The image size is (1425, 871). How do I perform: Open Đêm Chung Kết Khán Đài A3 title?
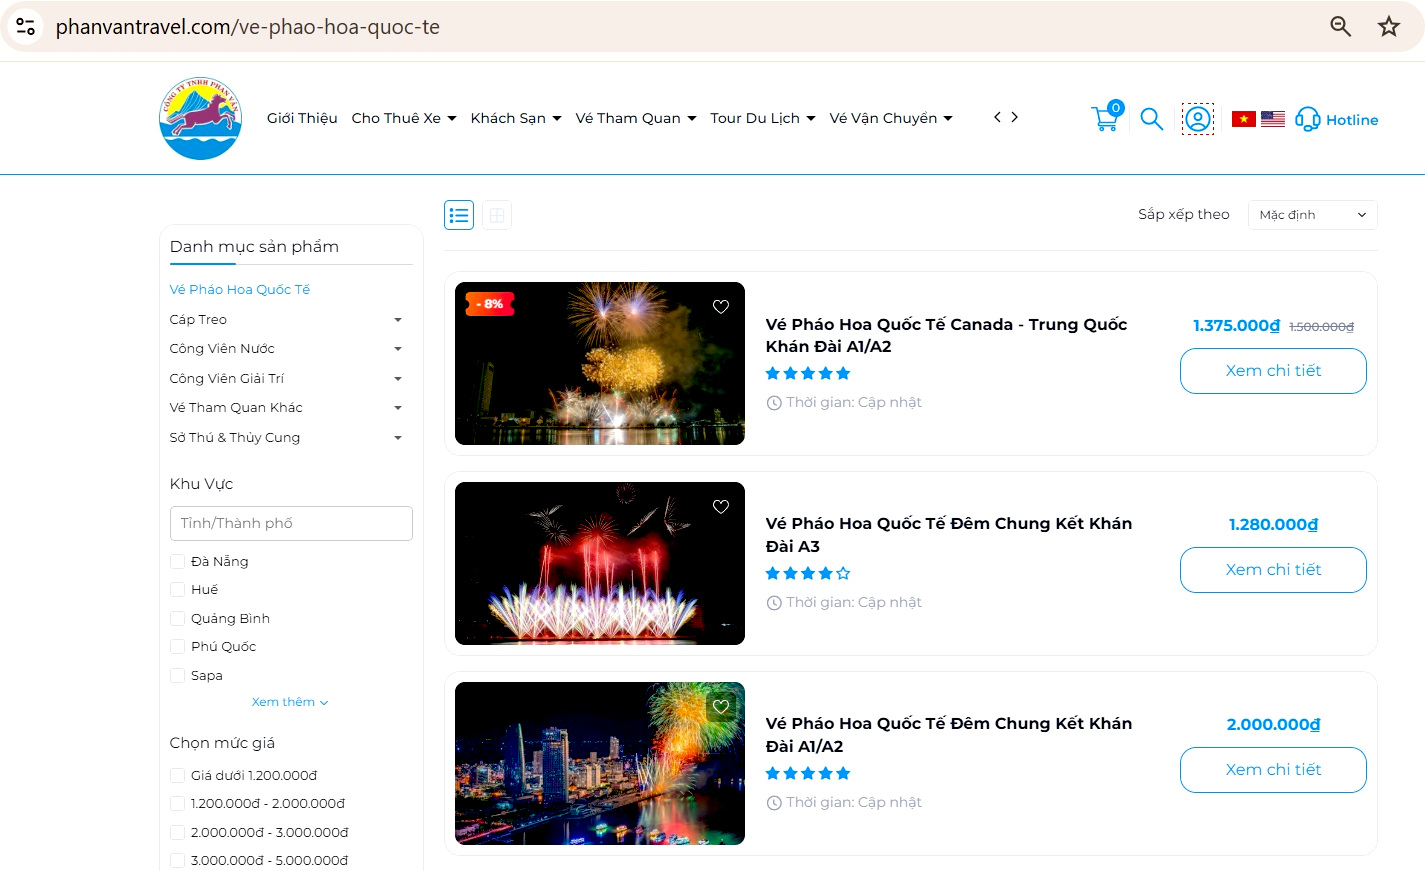949,535
